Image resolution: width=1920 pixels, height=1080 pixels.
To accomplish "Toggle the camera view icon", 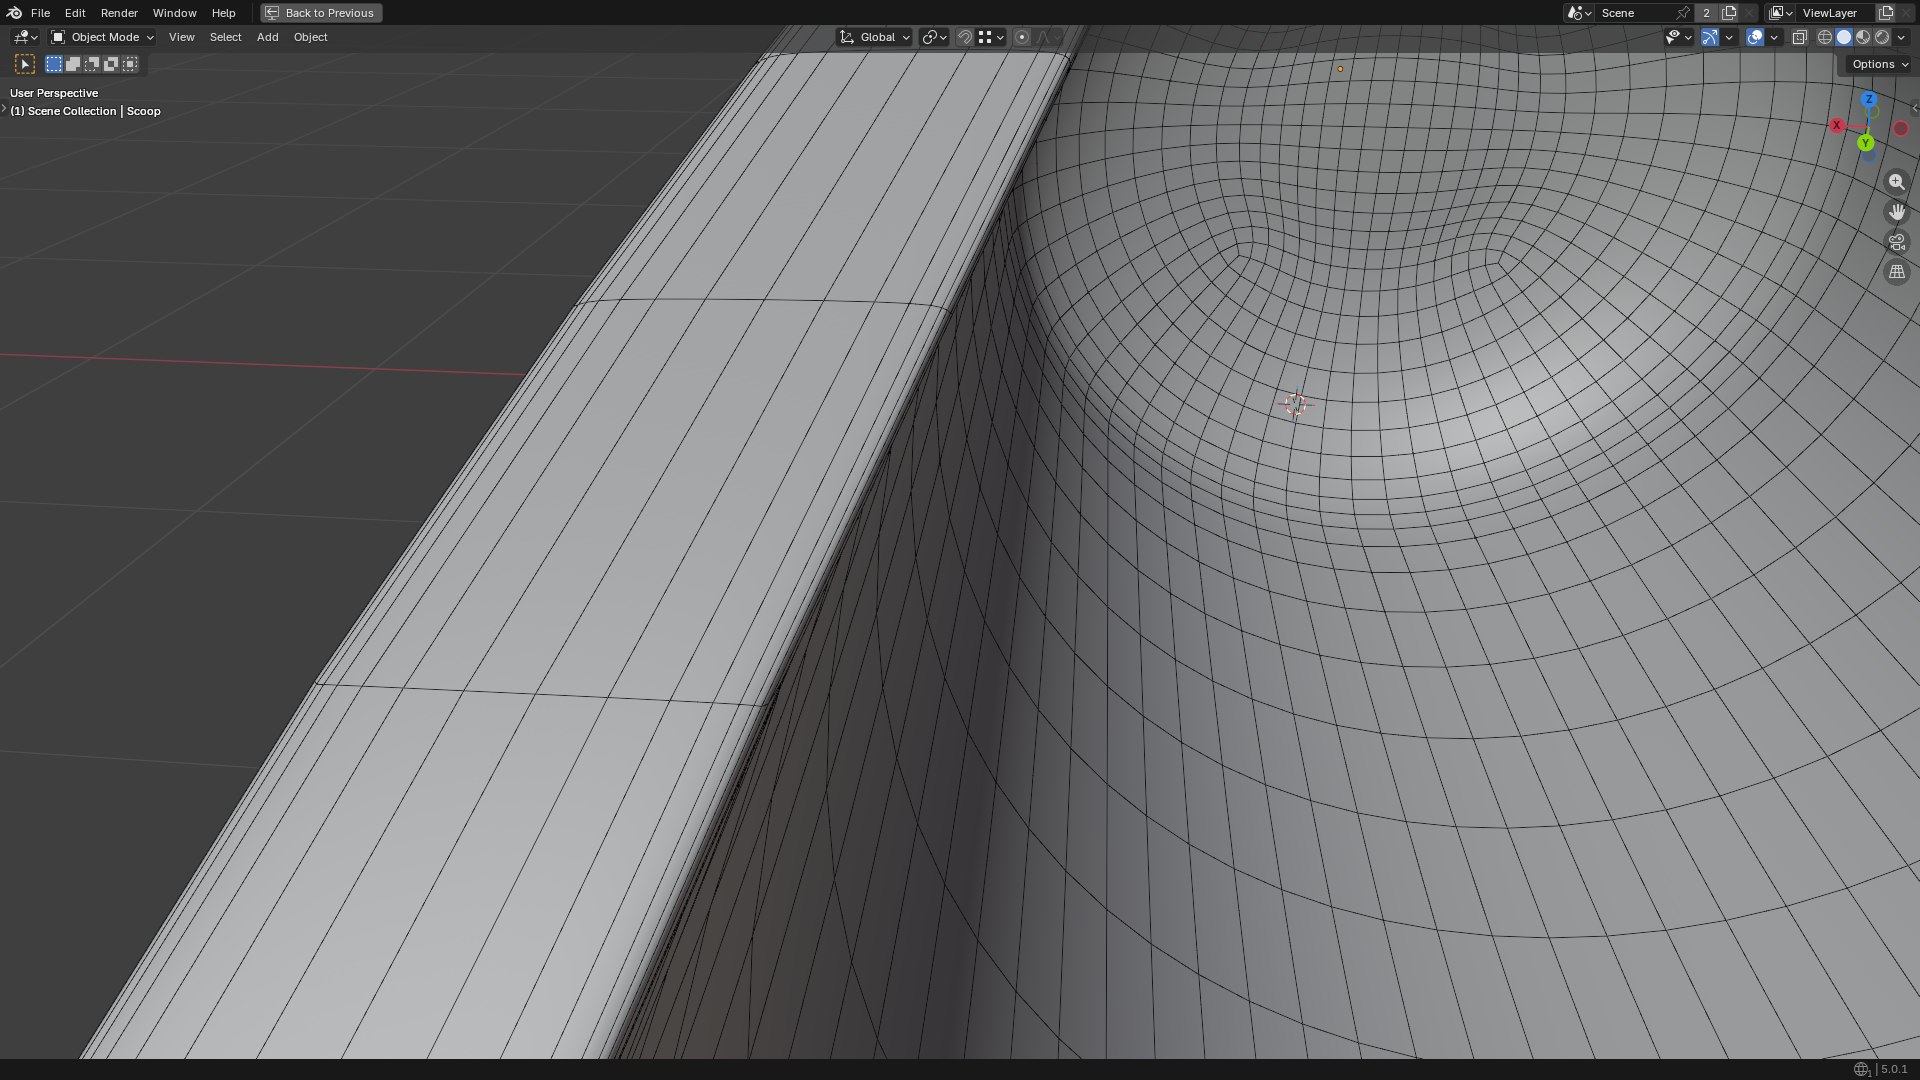I will [x=1897, y=242].
